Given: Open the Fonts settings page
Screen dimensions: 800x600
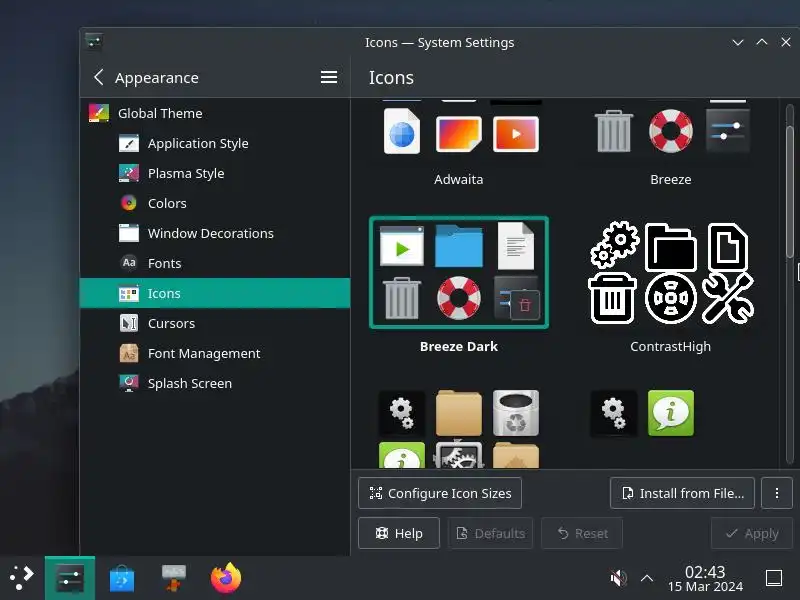Looking at the screenshot, I should click(x=215, y=263).
